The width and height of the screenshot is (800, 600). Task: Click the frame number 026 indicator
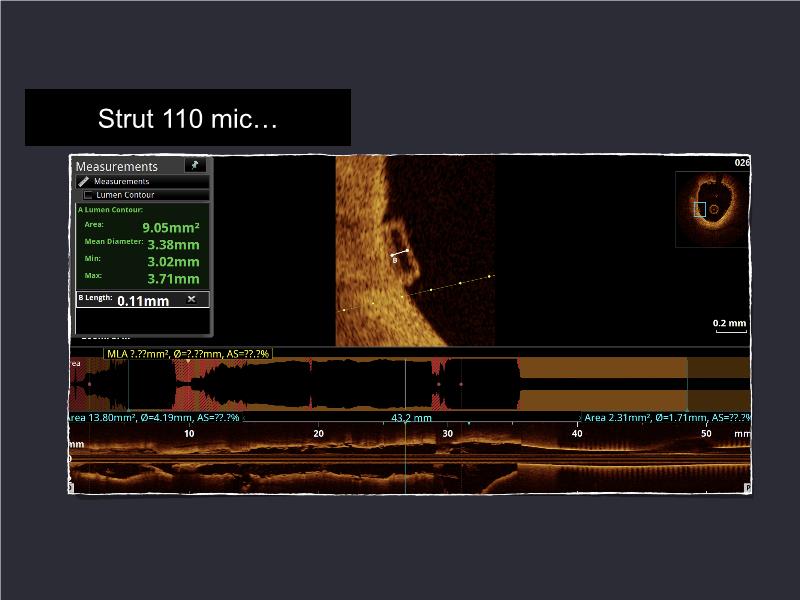(742, 162)
